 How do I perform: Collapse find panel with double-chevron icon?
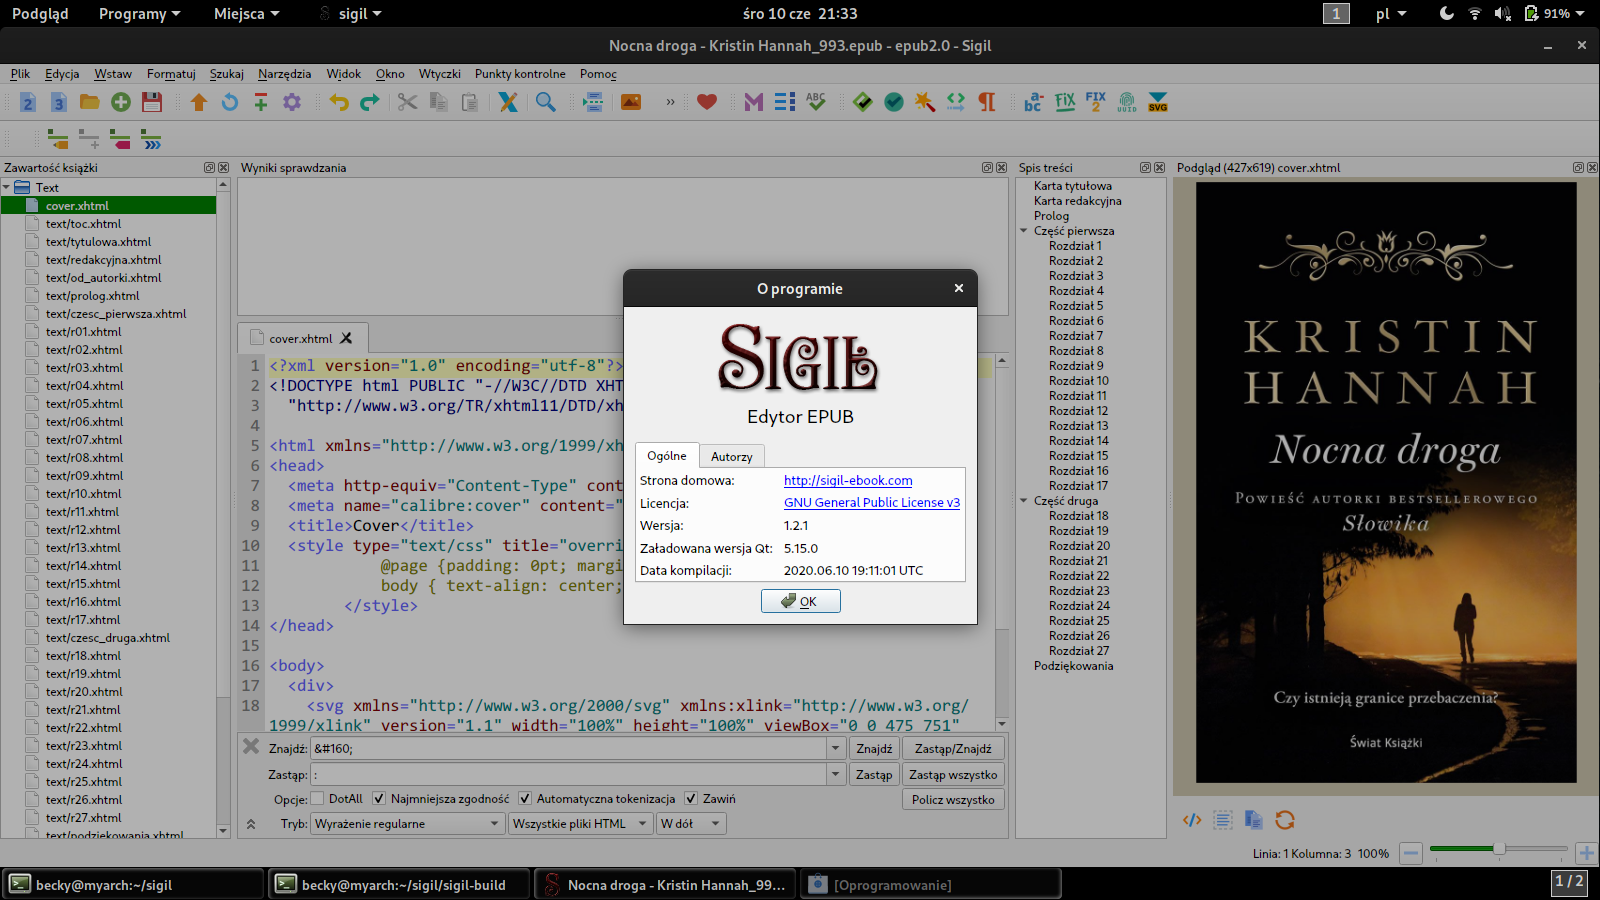251,824
